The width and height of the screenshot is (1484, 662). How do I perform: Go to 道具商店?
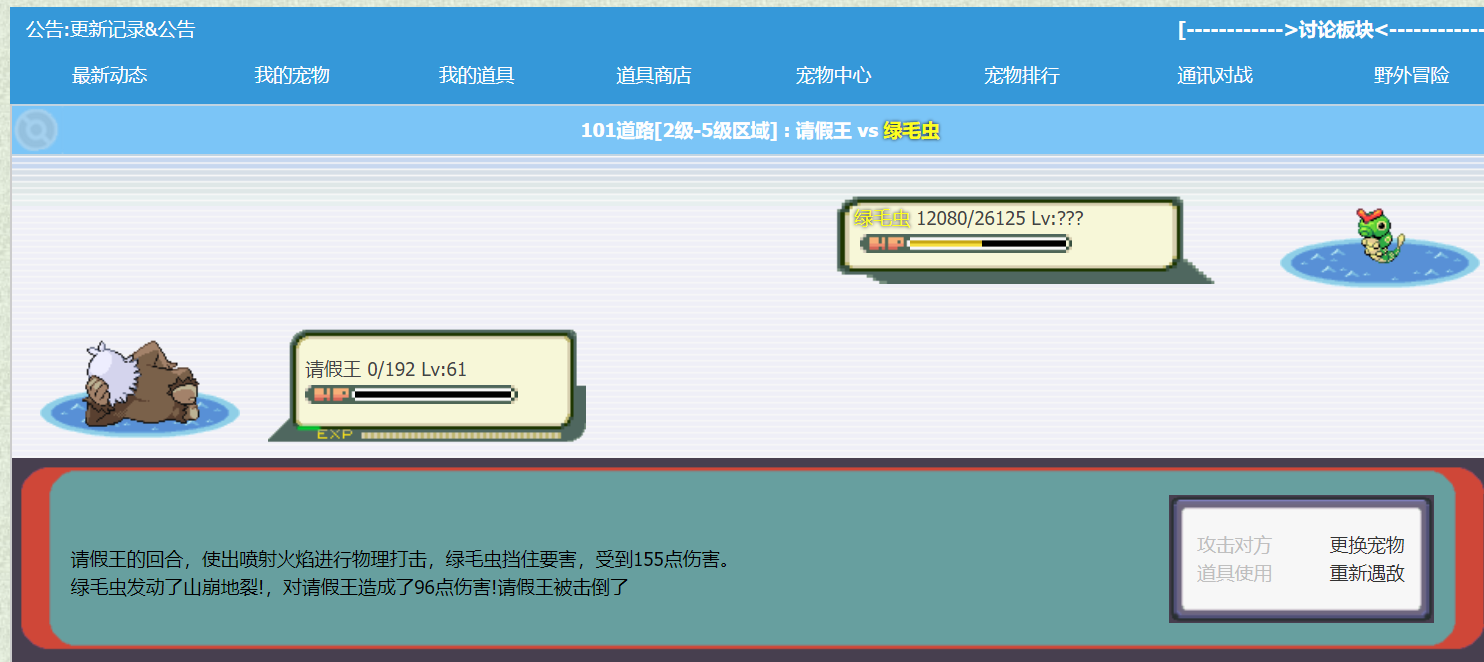pyautogui.click(x=654, y=75)
